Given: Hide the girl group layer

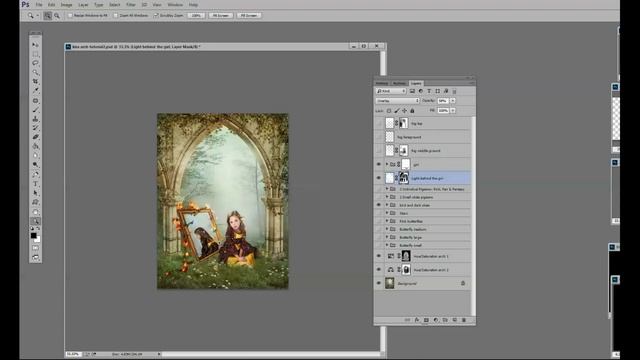Looking at the screenshot, I should coord(378,164).
